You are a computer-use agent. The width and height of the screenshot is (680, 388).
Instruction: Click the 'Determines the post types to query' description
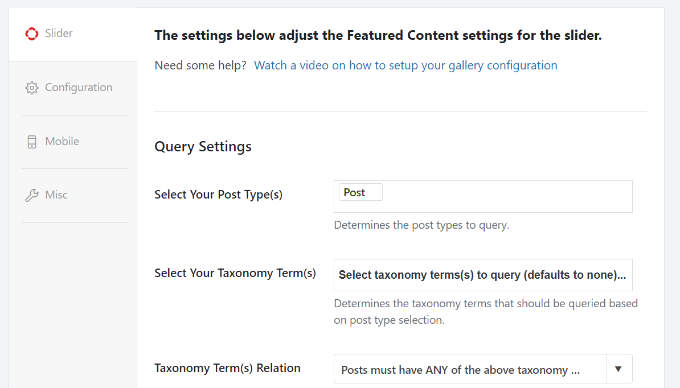click(422, 225)
